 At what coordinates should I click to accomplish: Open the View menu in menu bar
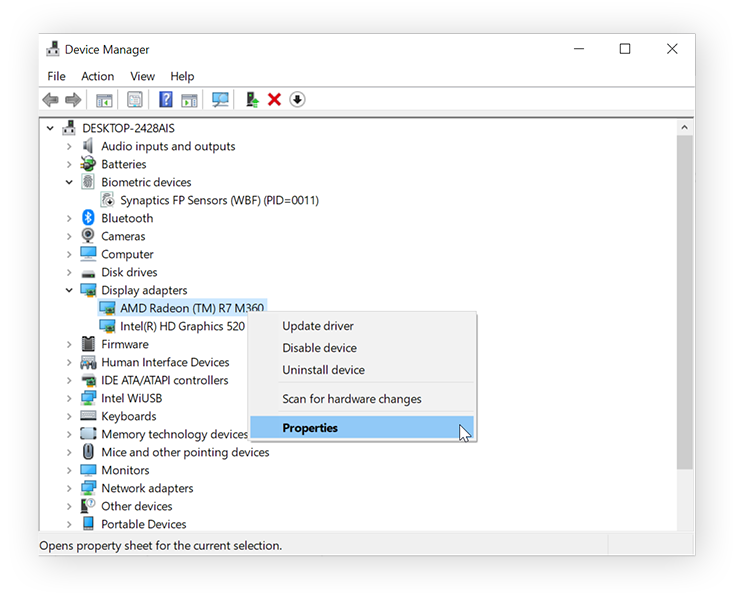point(142,76)
